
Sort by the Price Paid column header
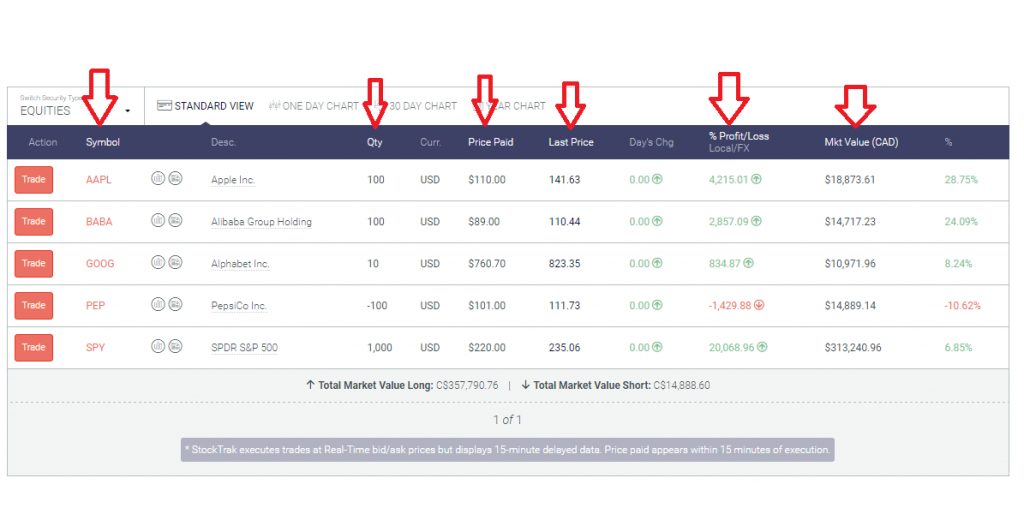point(490,142)
